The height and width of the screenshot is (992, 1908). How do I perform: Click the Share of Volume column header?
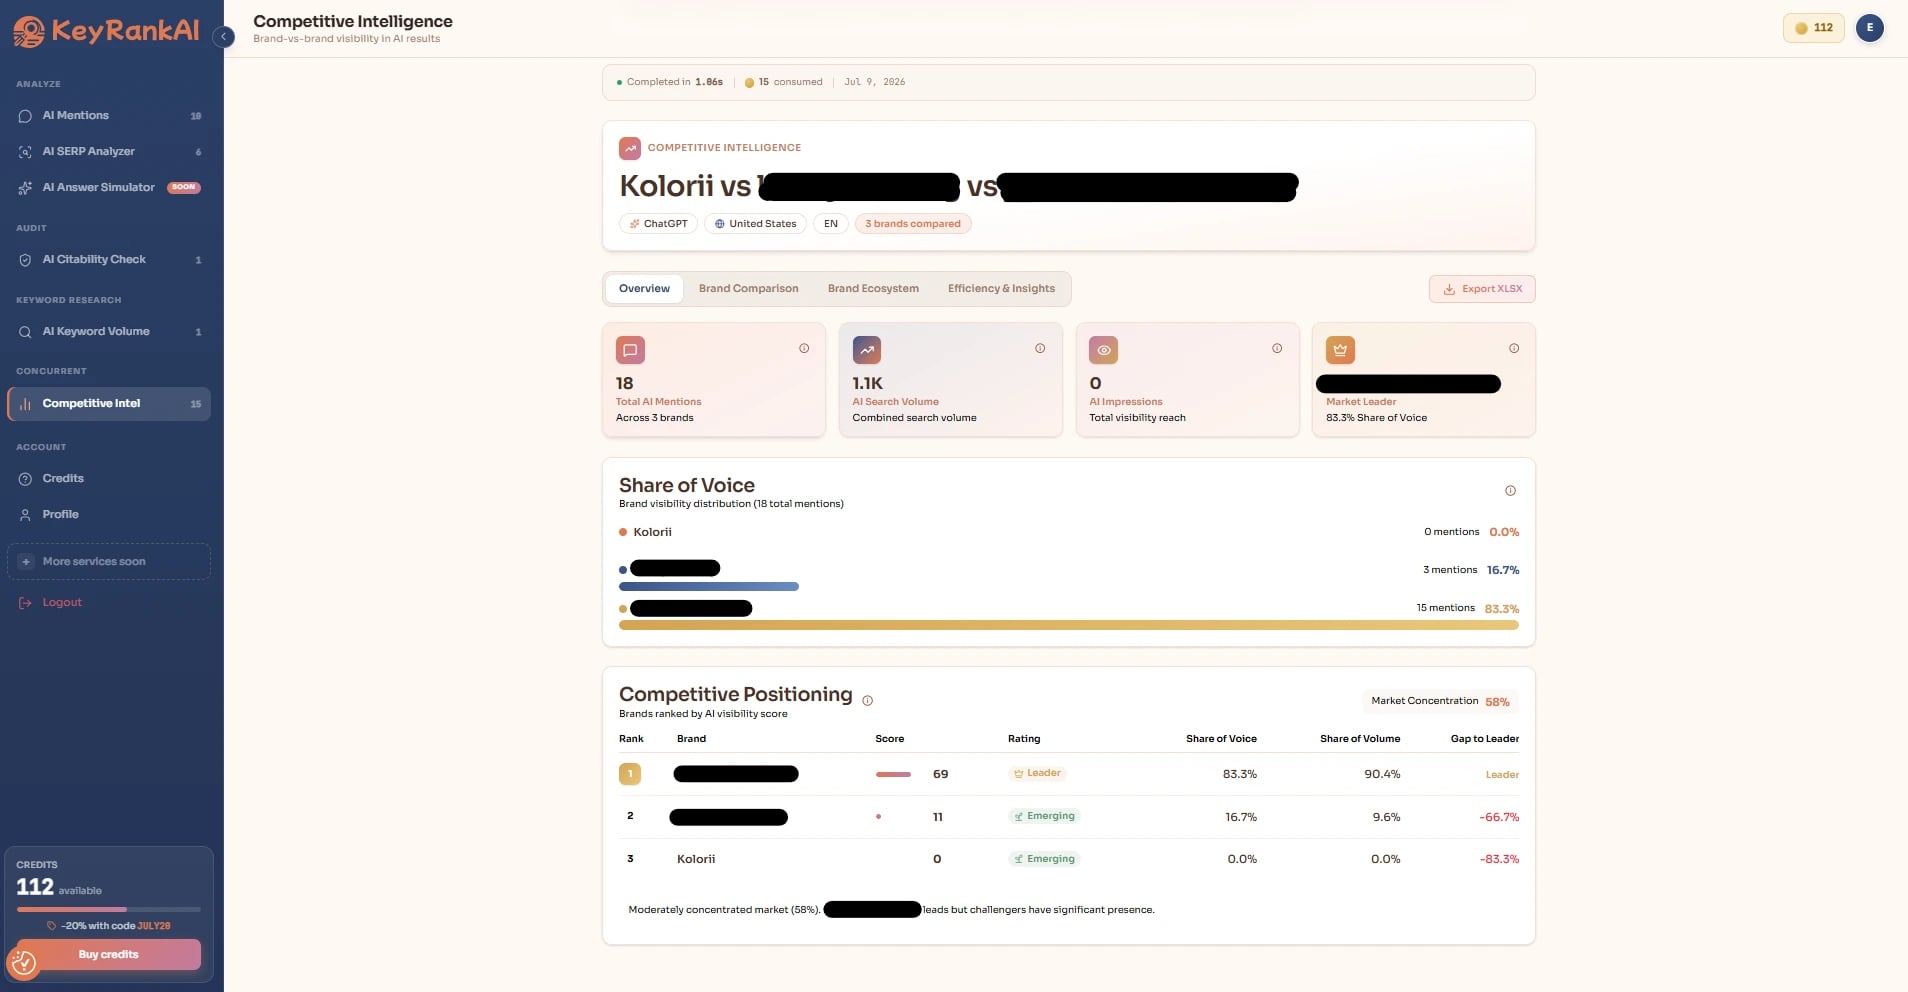1360,739
